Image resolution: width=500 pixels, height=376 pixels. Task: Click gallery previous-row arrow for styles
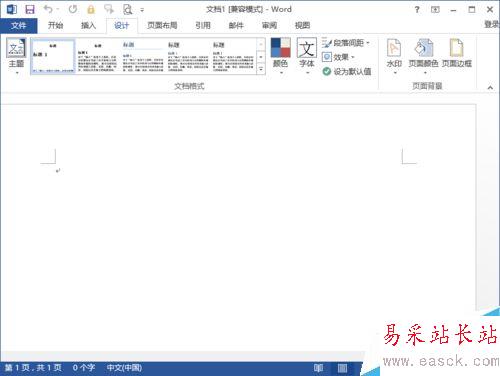(261, 44)
